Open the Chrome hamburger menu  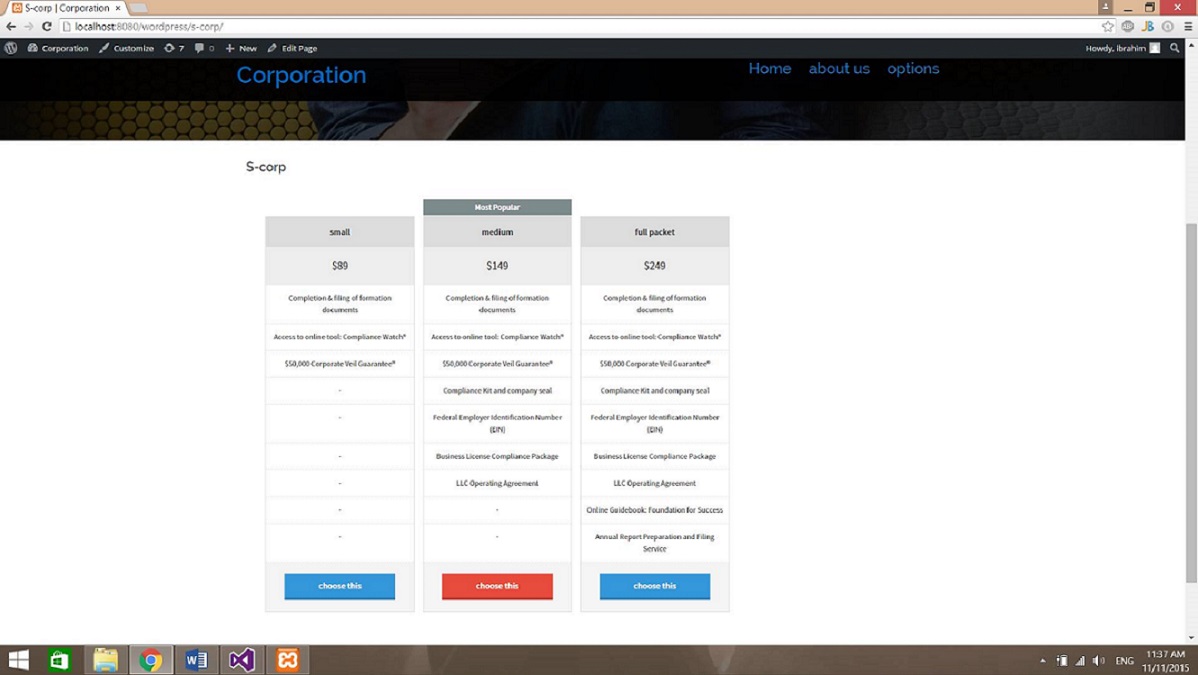tap(1187, 27)
